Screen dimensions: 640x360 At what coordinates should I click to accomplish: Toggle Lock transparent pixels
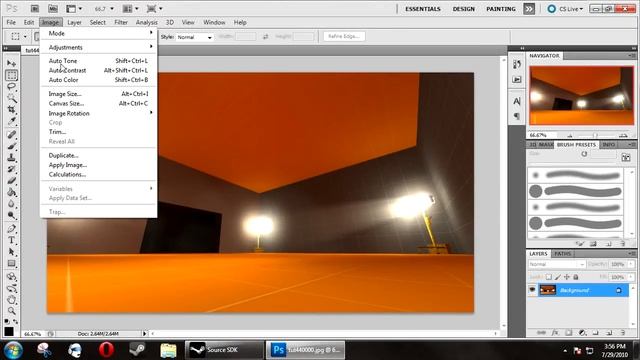549,277
